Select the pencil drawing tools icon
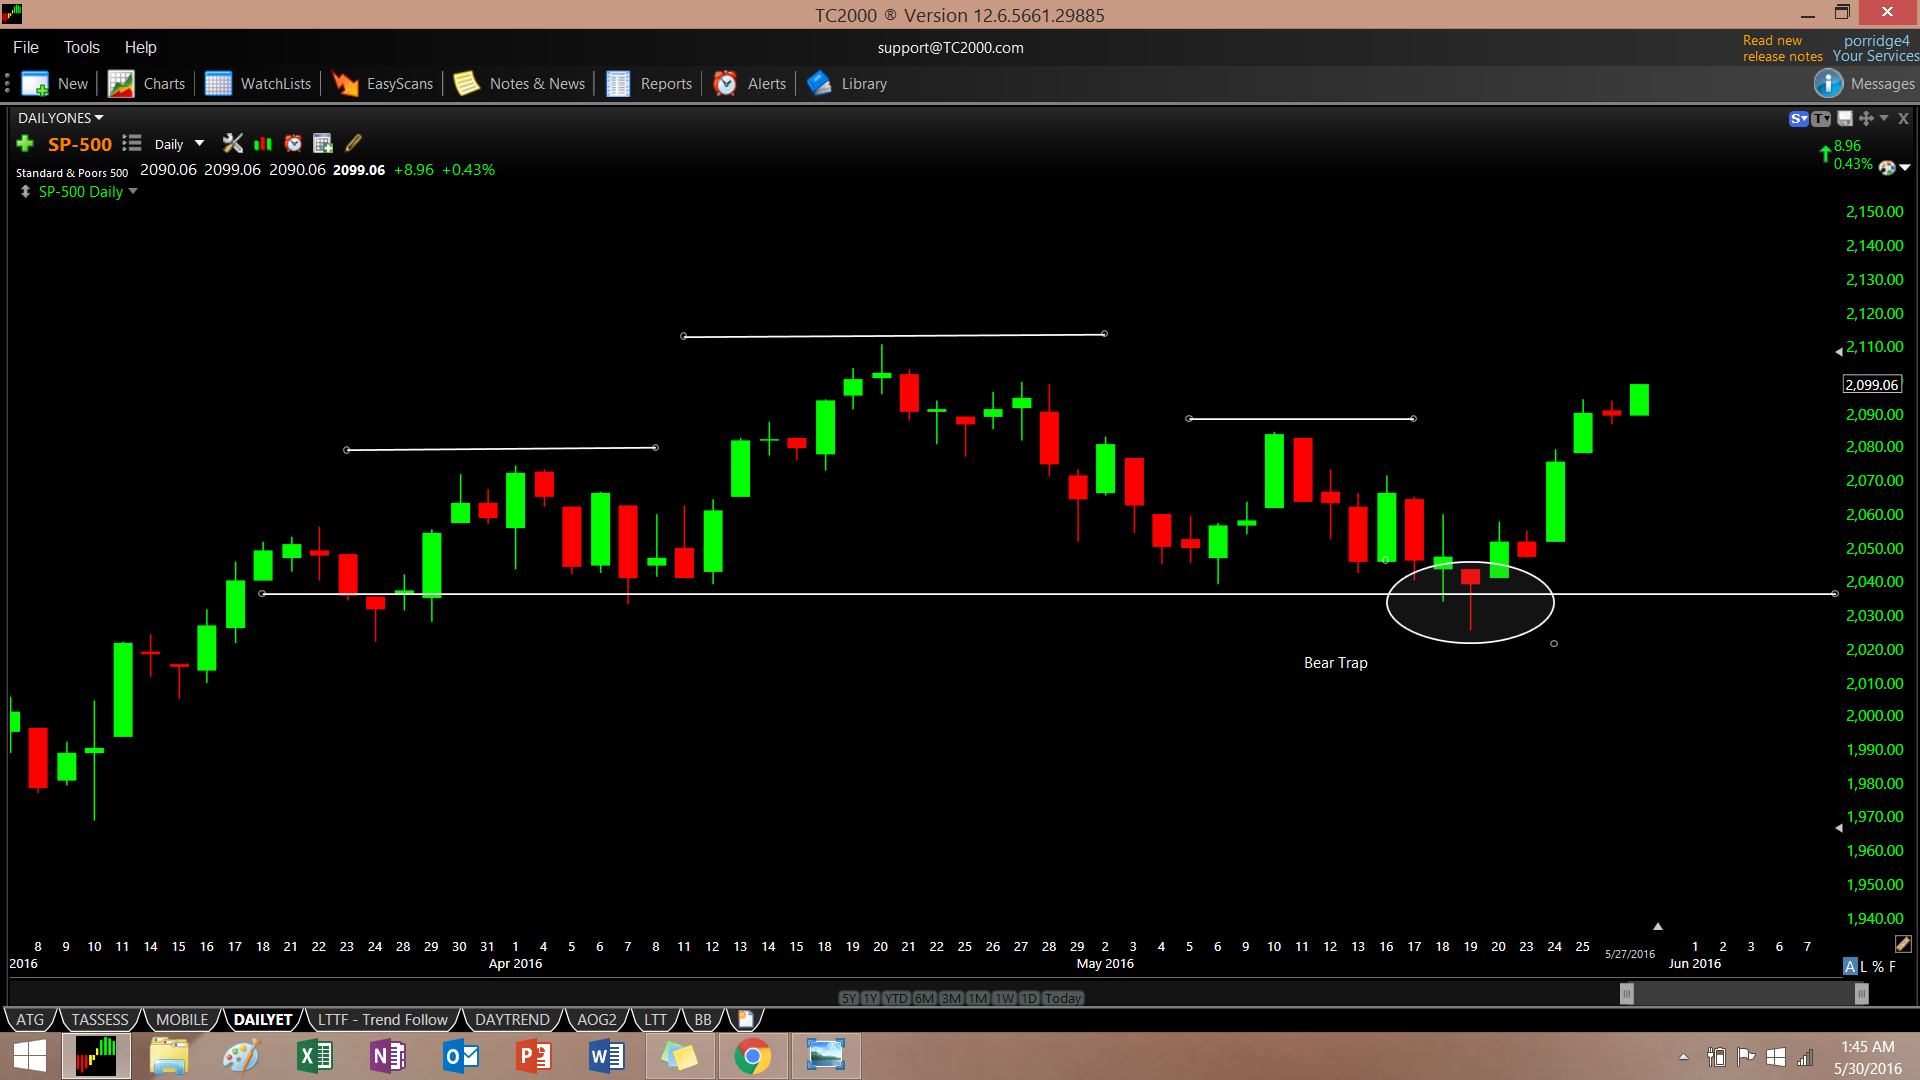Image resolution: width=1920 pixels, height=1080 pixels. pos(353,144)
